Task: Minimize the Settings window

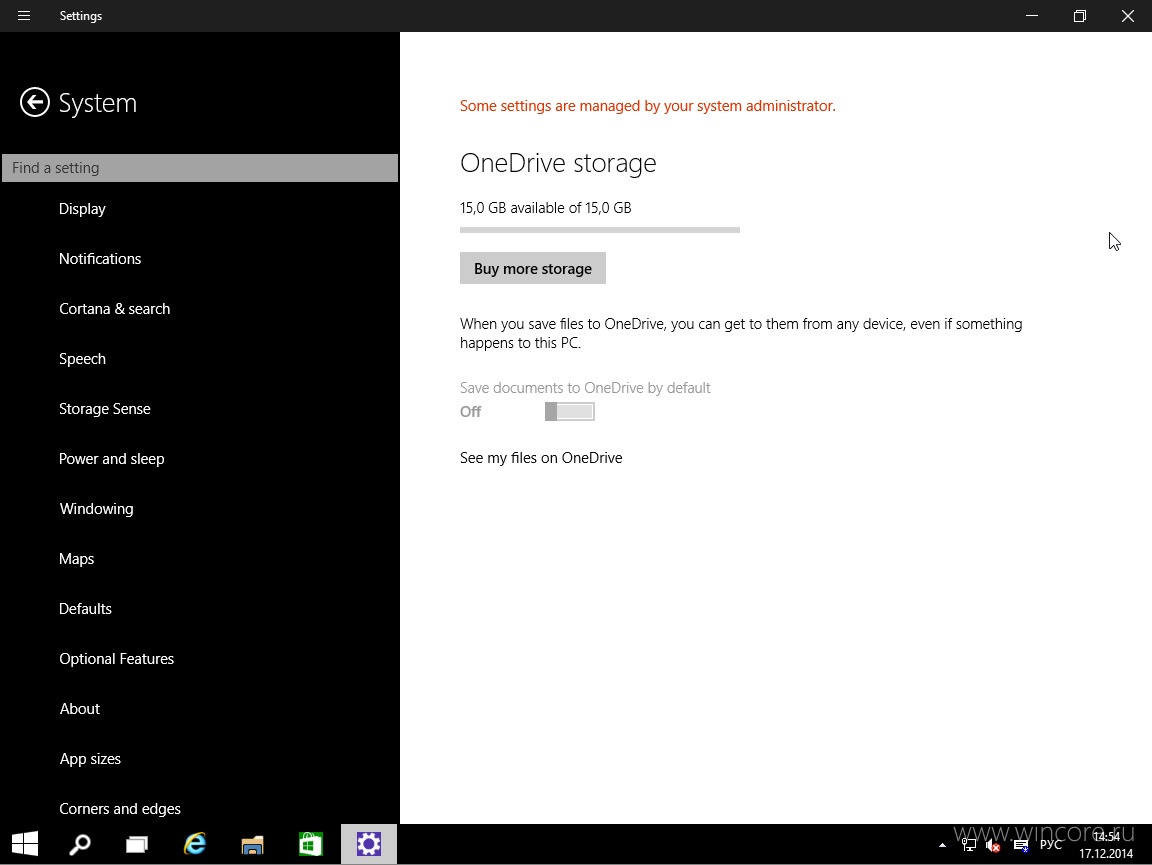Action: point(1032,15)
